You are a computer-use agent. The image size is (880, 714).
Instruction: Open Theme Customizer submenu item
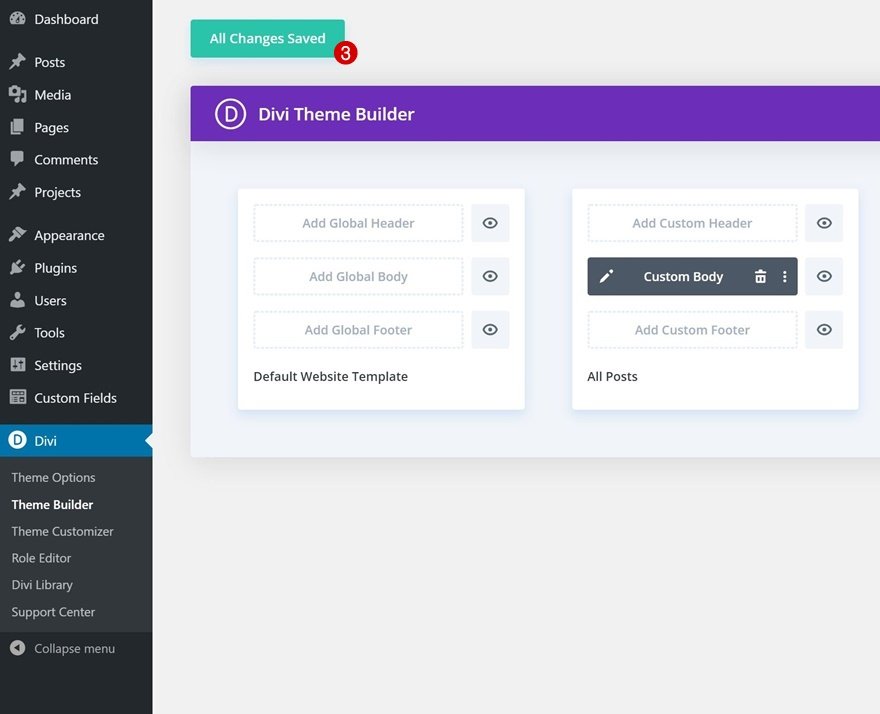[x=62, y=531]
